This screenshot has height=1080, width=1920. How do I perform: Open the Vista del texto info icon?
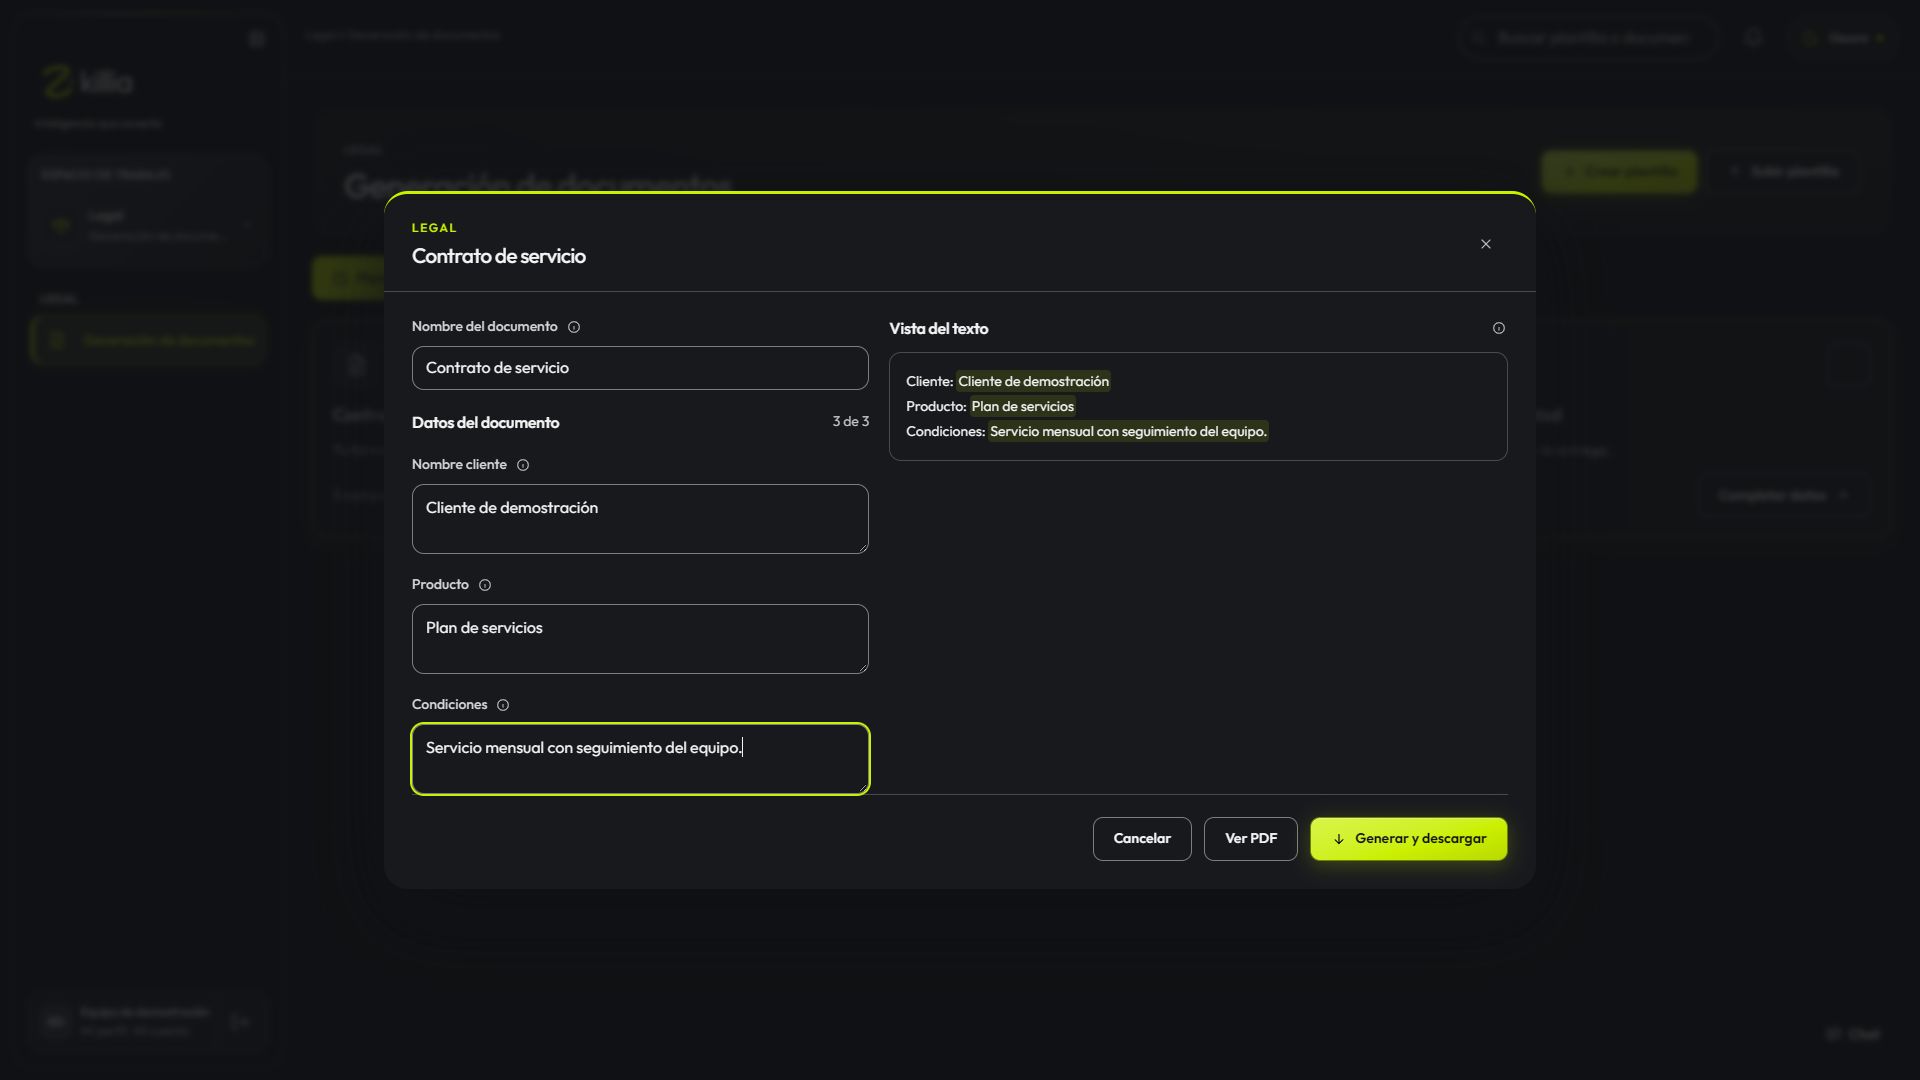(1499, 328)
